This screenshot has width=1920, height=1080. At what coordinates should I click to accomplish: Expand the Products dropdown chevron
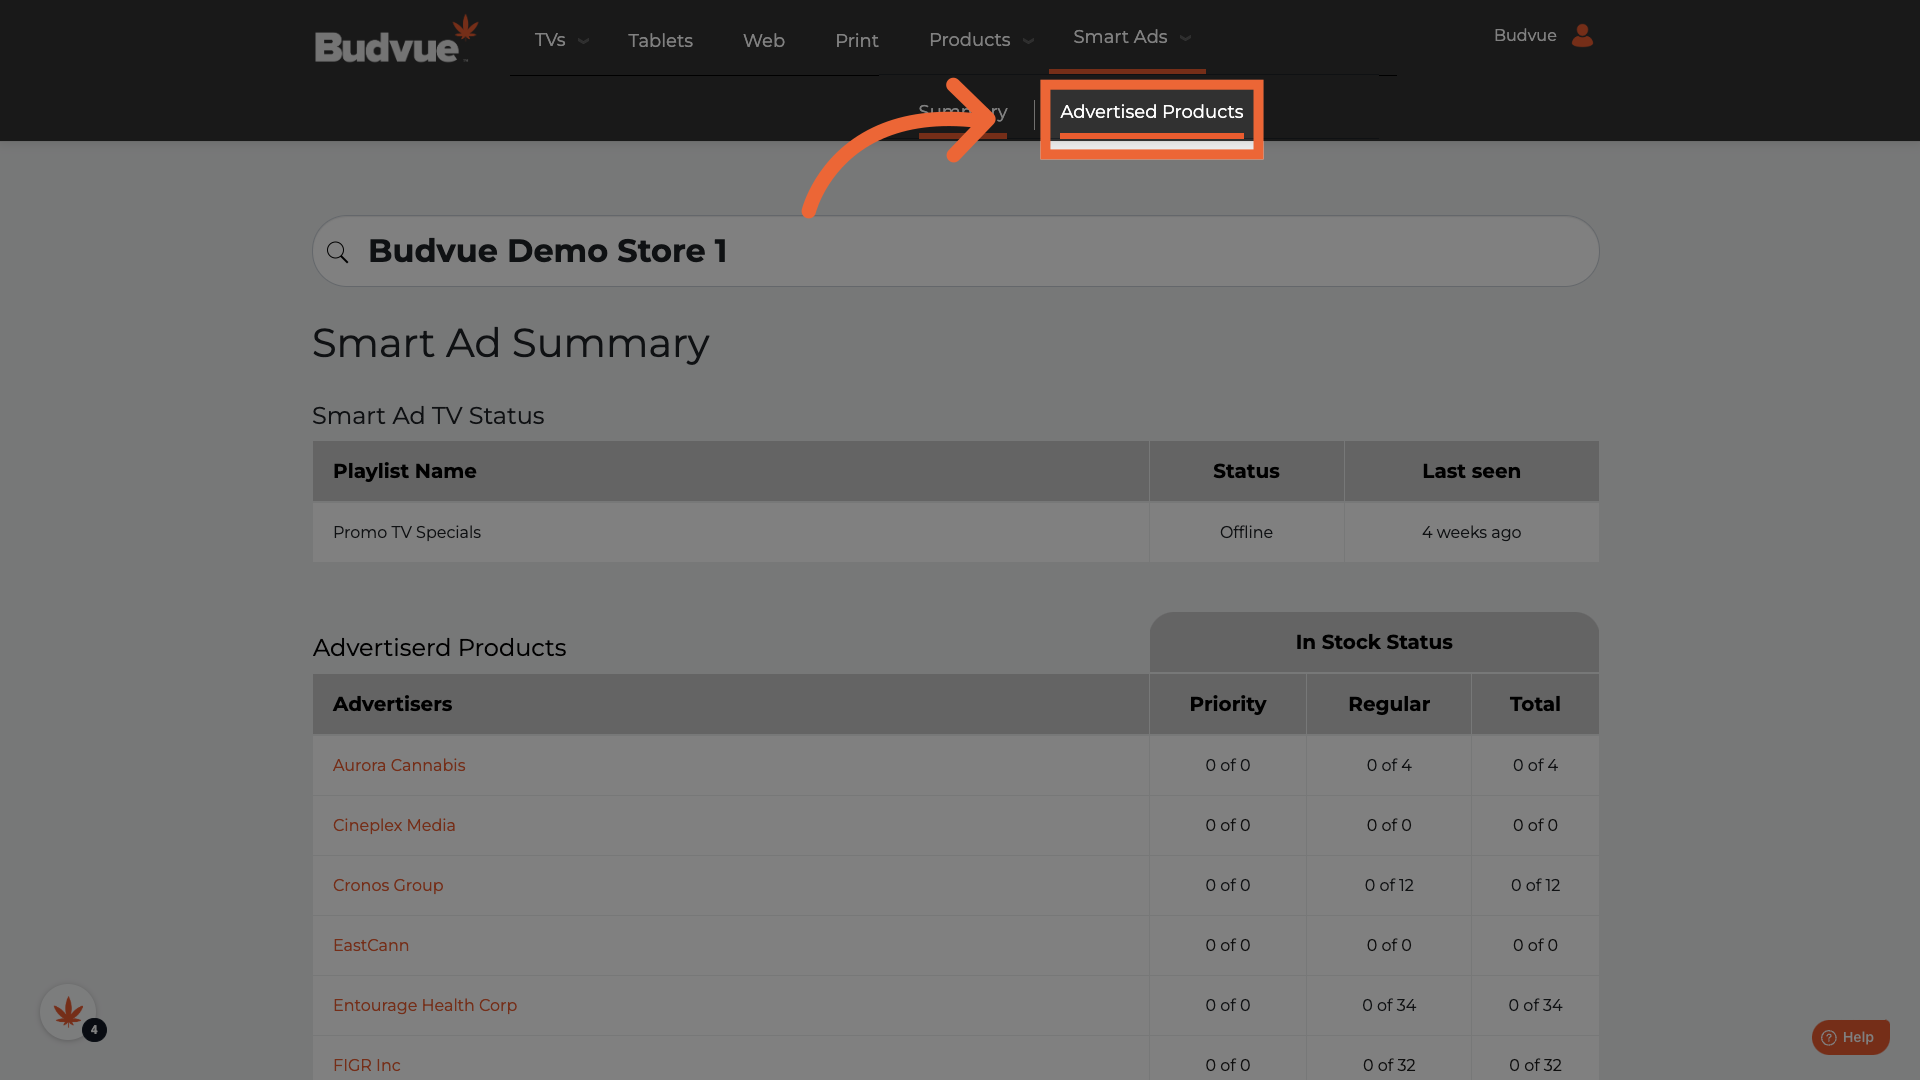(1028, 41)
